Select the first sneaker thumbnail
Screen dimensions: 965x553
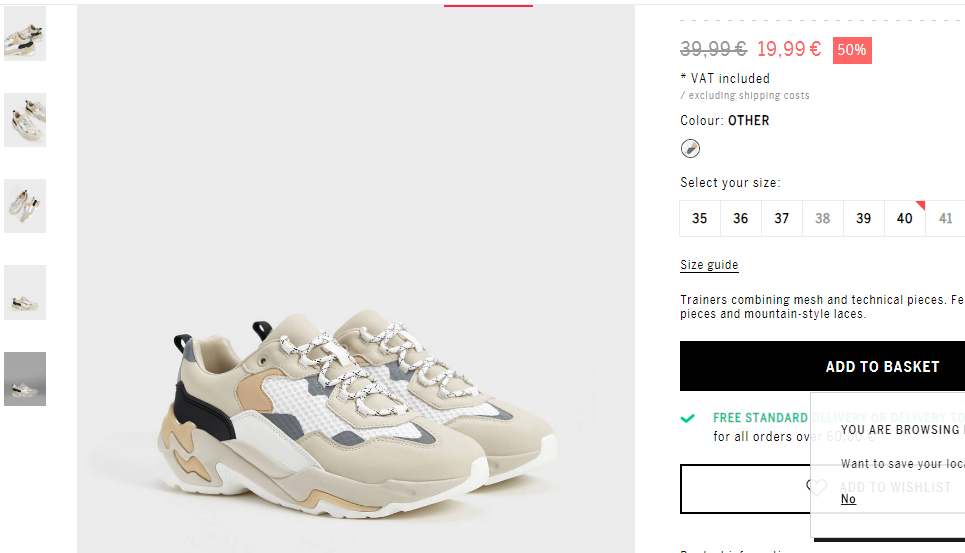click(25, 34)
